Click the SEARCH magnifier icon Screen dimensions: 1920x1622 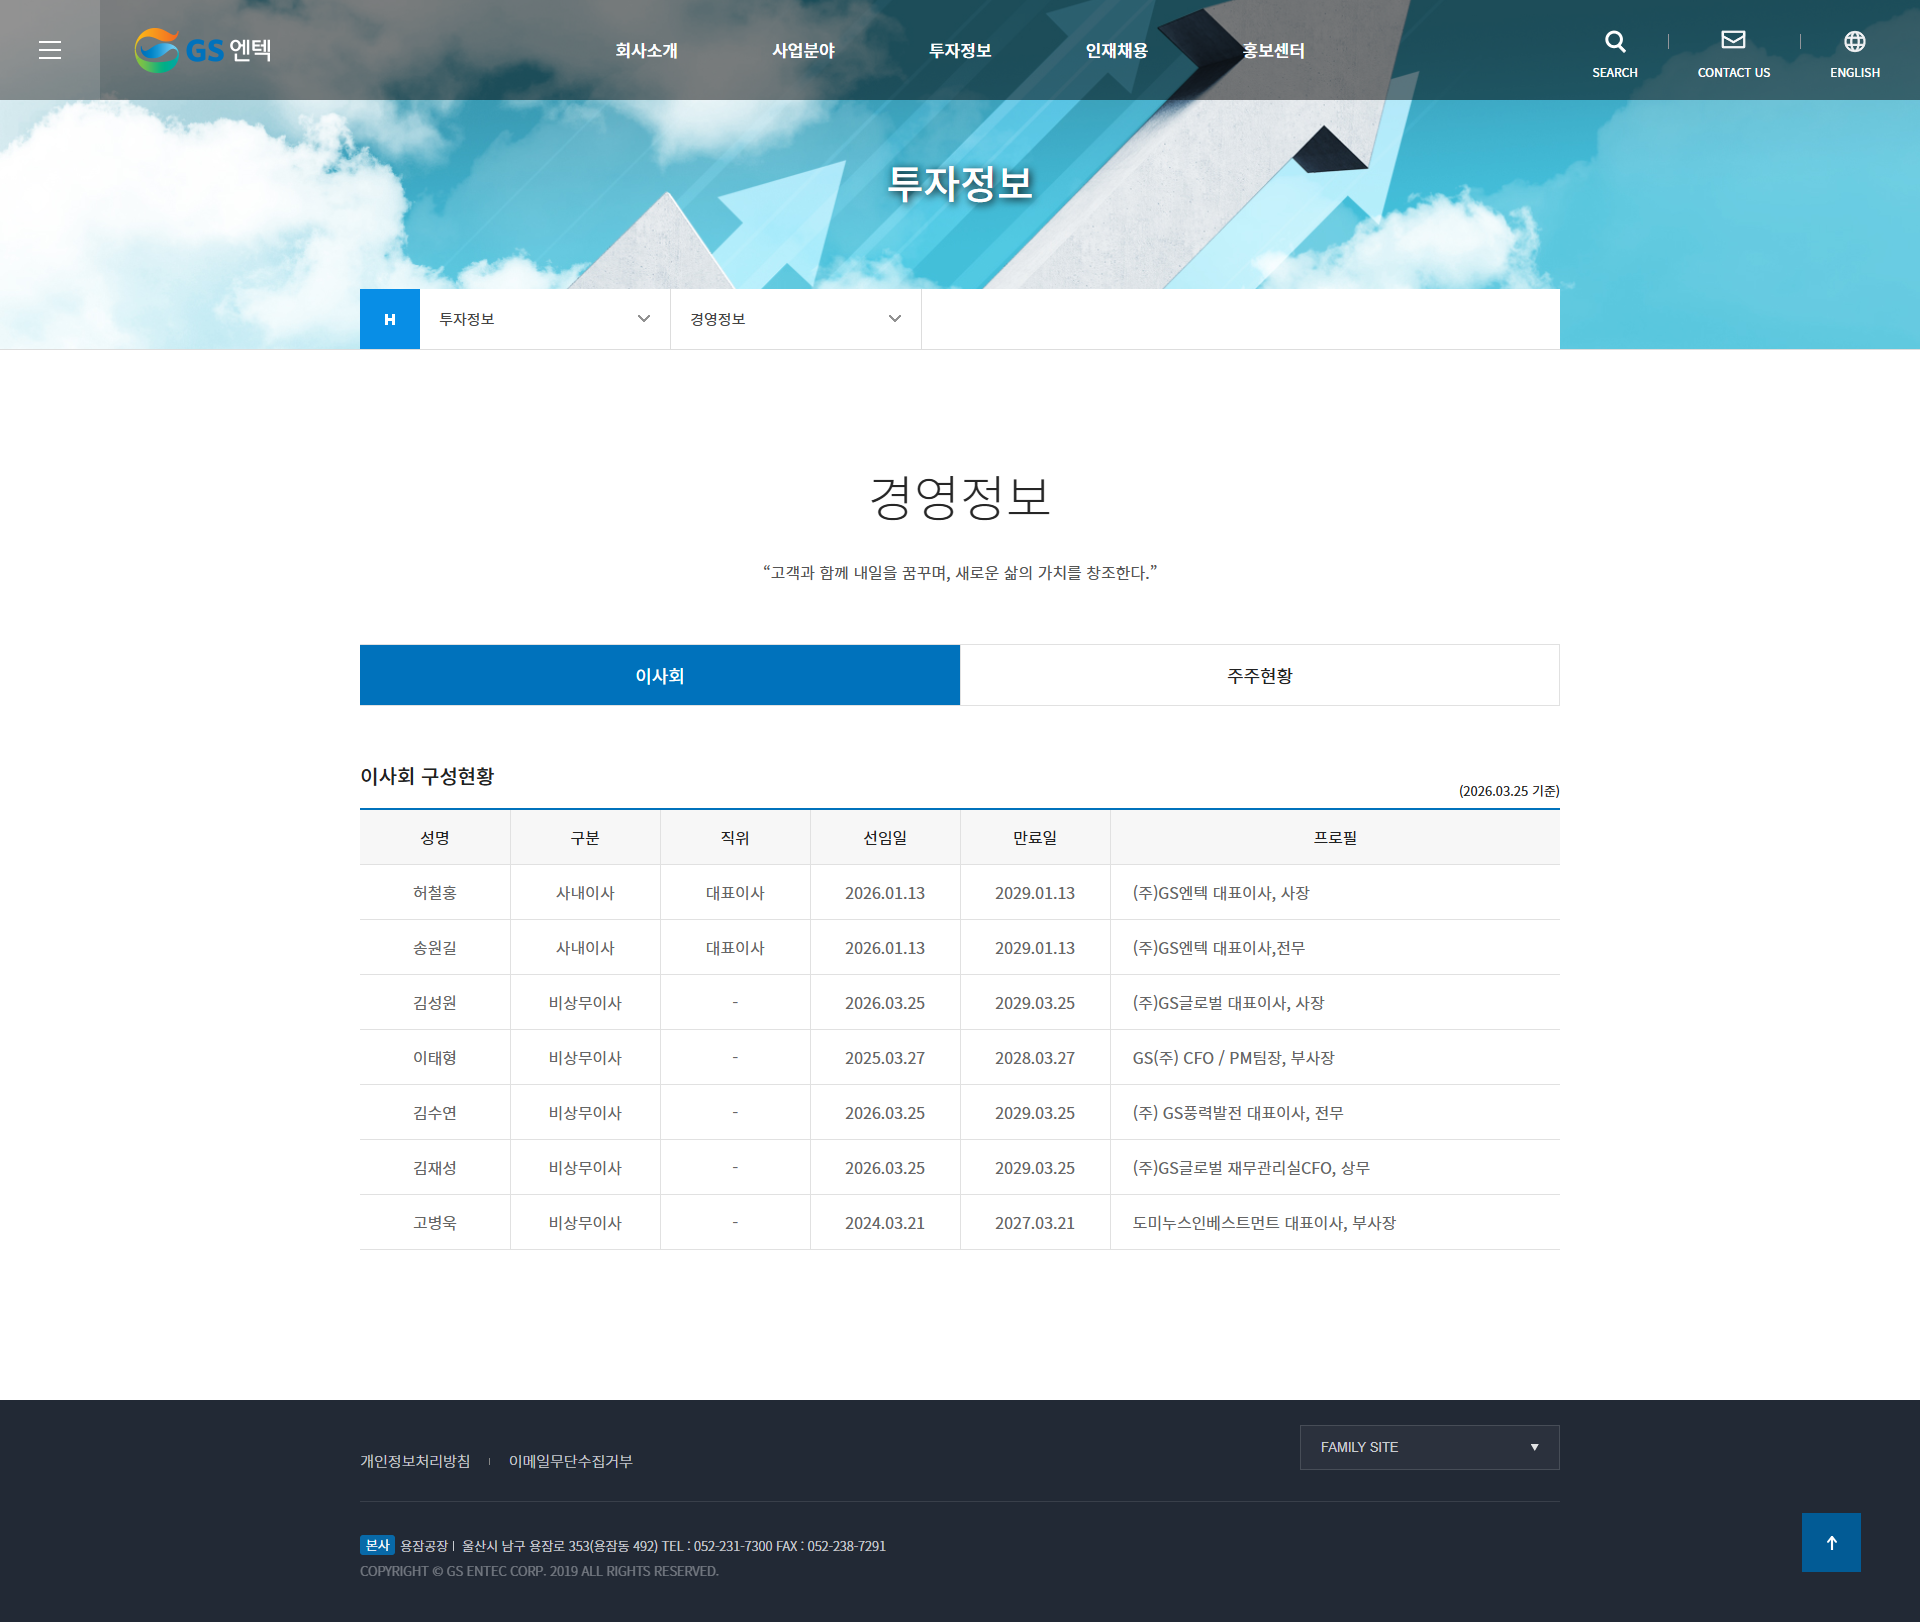click(1614, 42)
